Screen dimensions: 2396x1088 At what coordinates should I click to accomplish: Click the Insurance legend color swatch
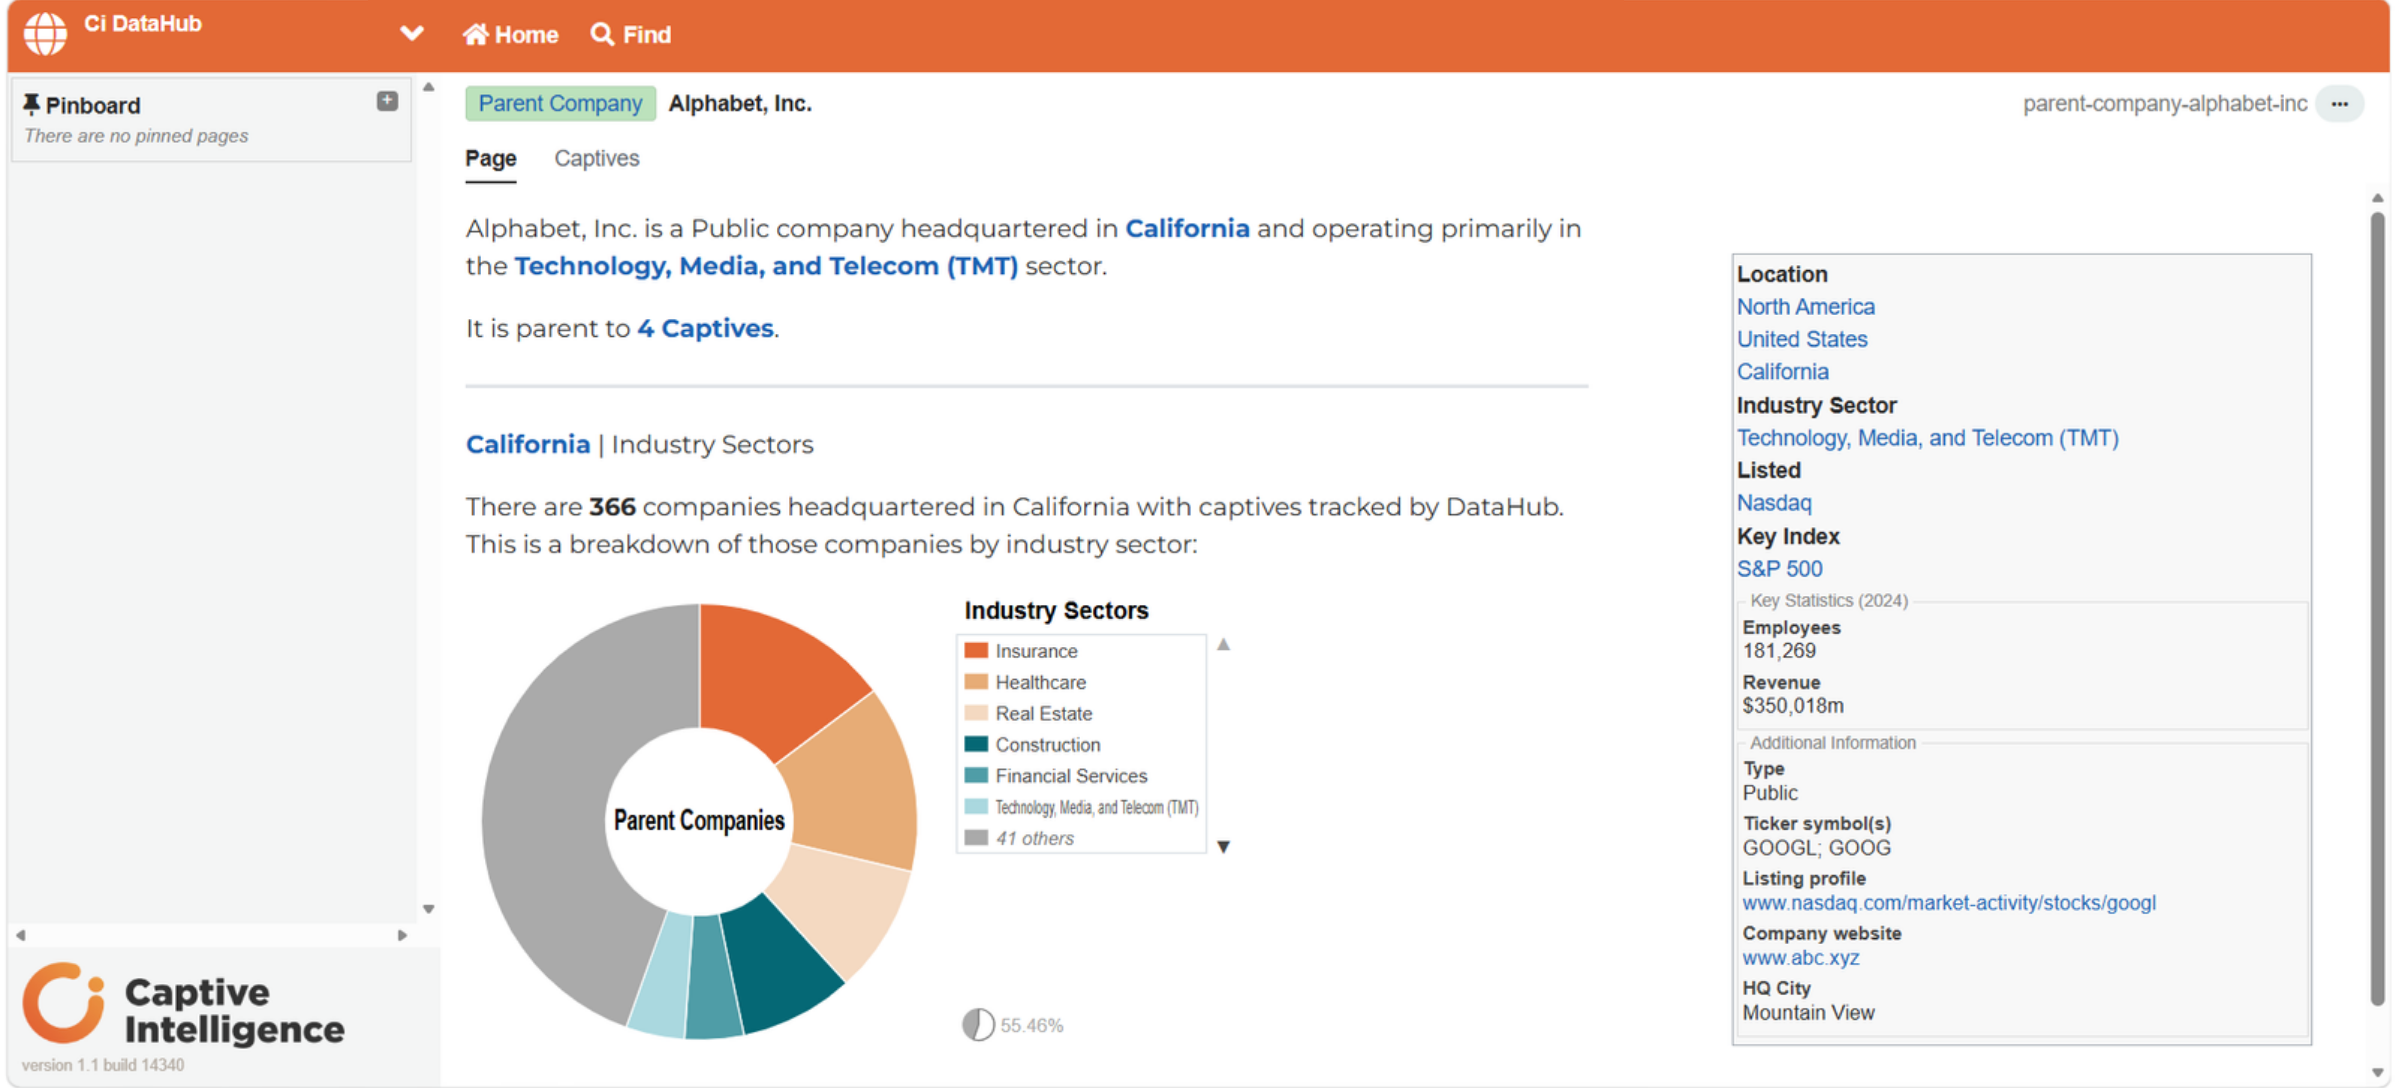tap(976, 651)
